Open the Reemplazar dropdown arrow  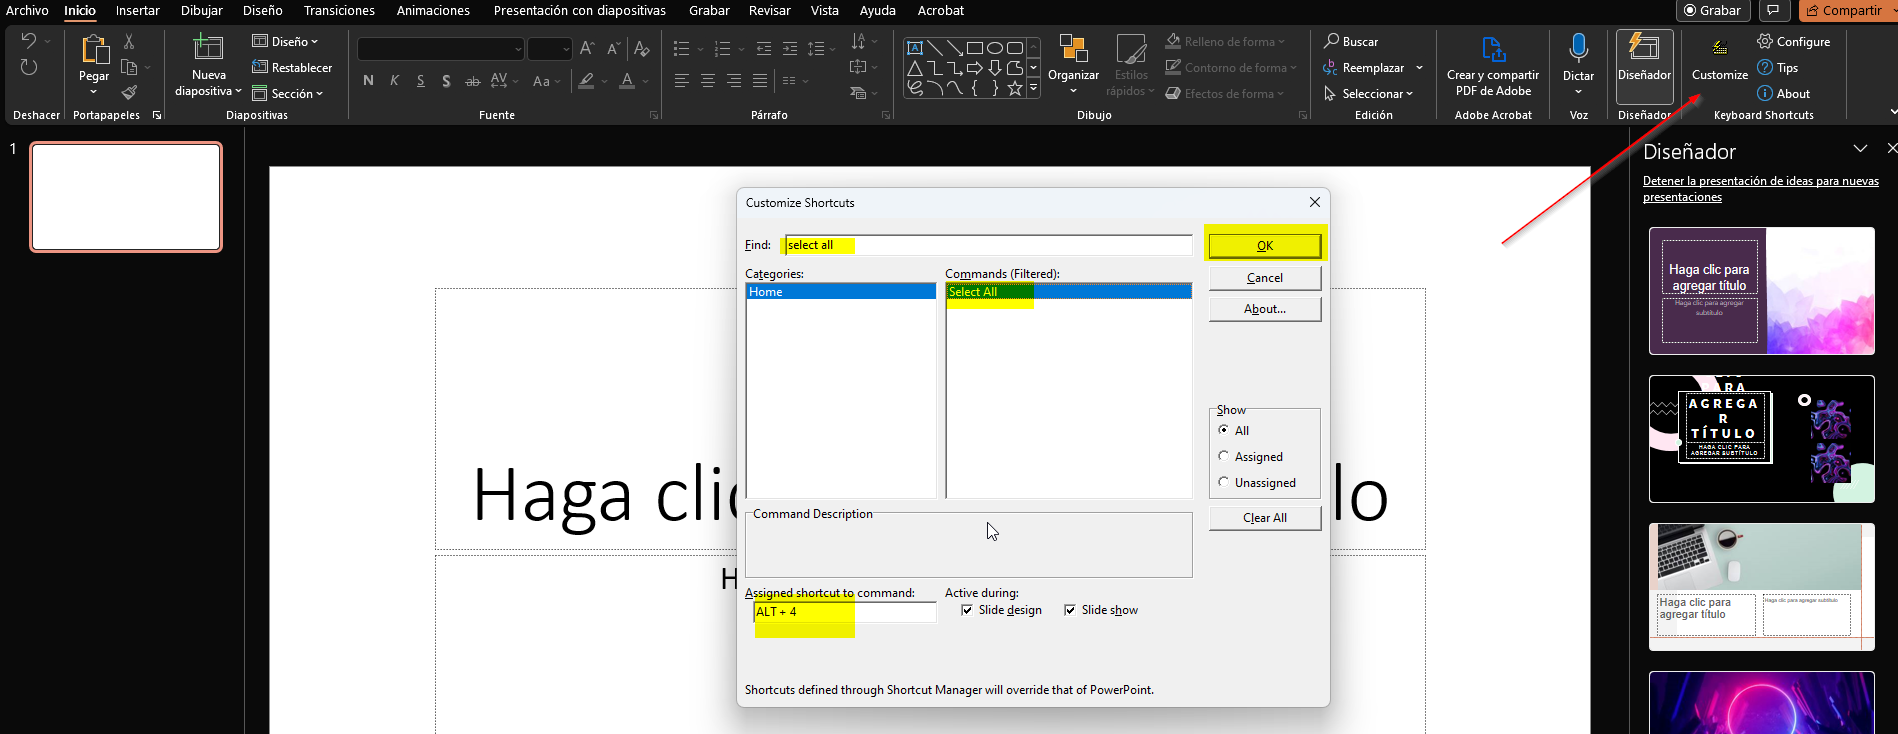[x=1419, y=67]
